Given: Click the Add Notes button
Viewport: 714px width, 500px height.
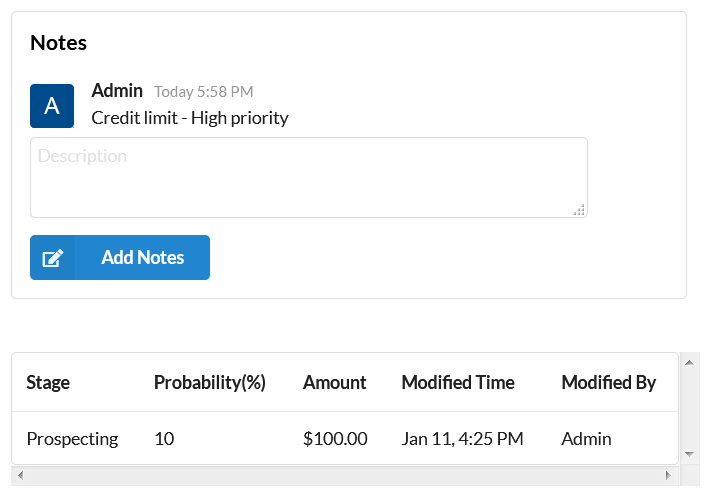Looking at the screenshot, I should [x=120, y=257].
